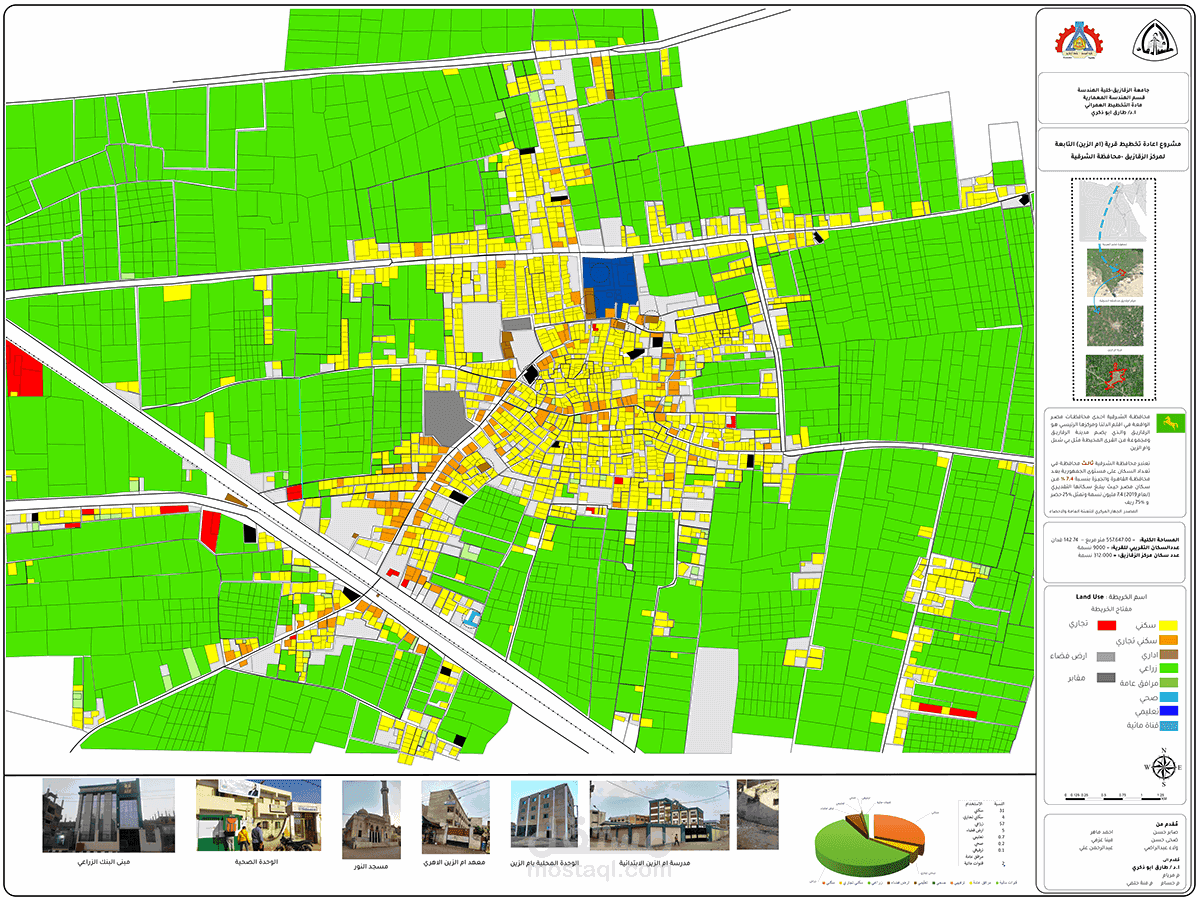Select the red تجاري legend swatch

(x=1106, y=624)
